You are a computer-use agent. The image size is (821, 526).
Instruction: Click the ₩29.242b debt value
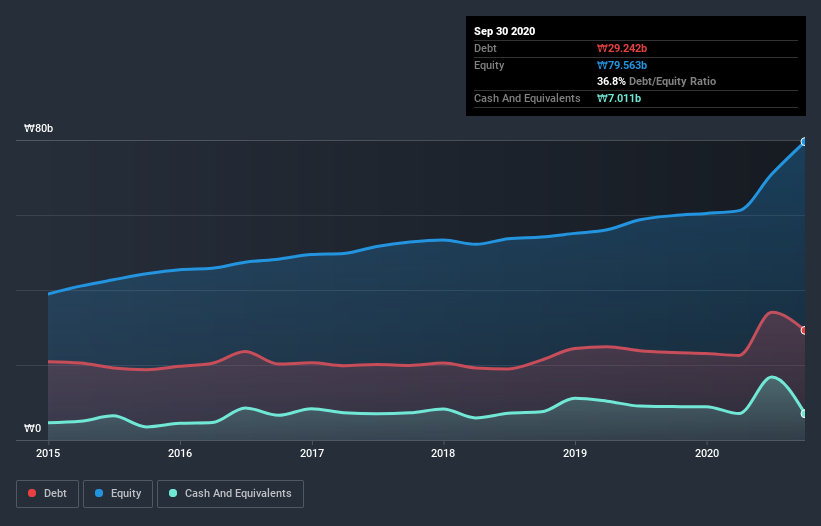point(622,48)
